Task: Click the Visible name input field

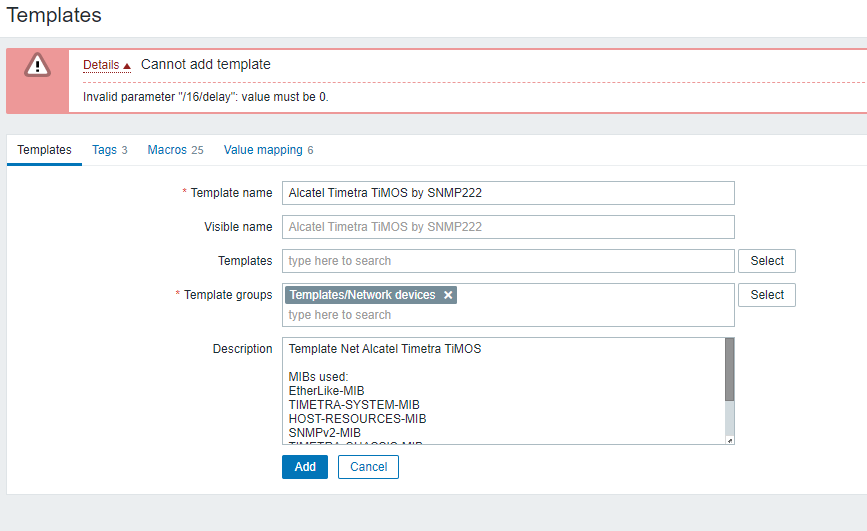Action: 508,227
